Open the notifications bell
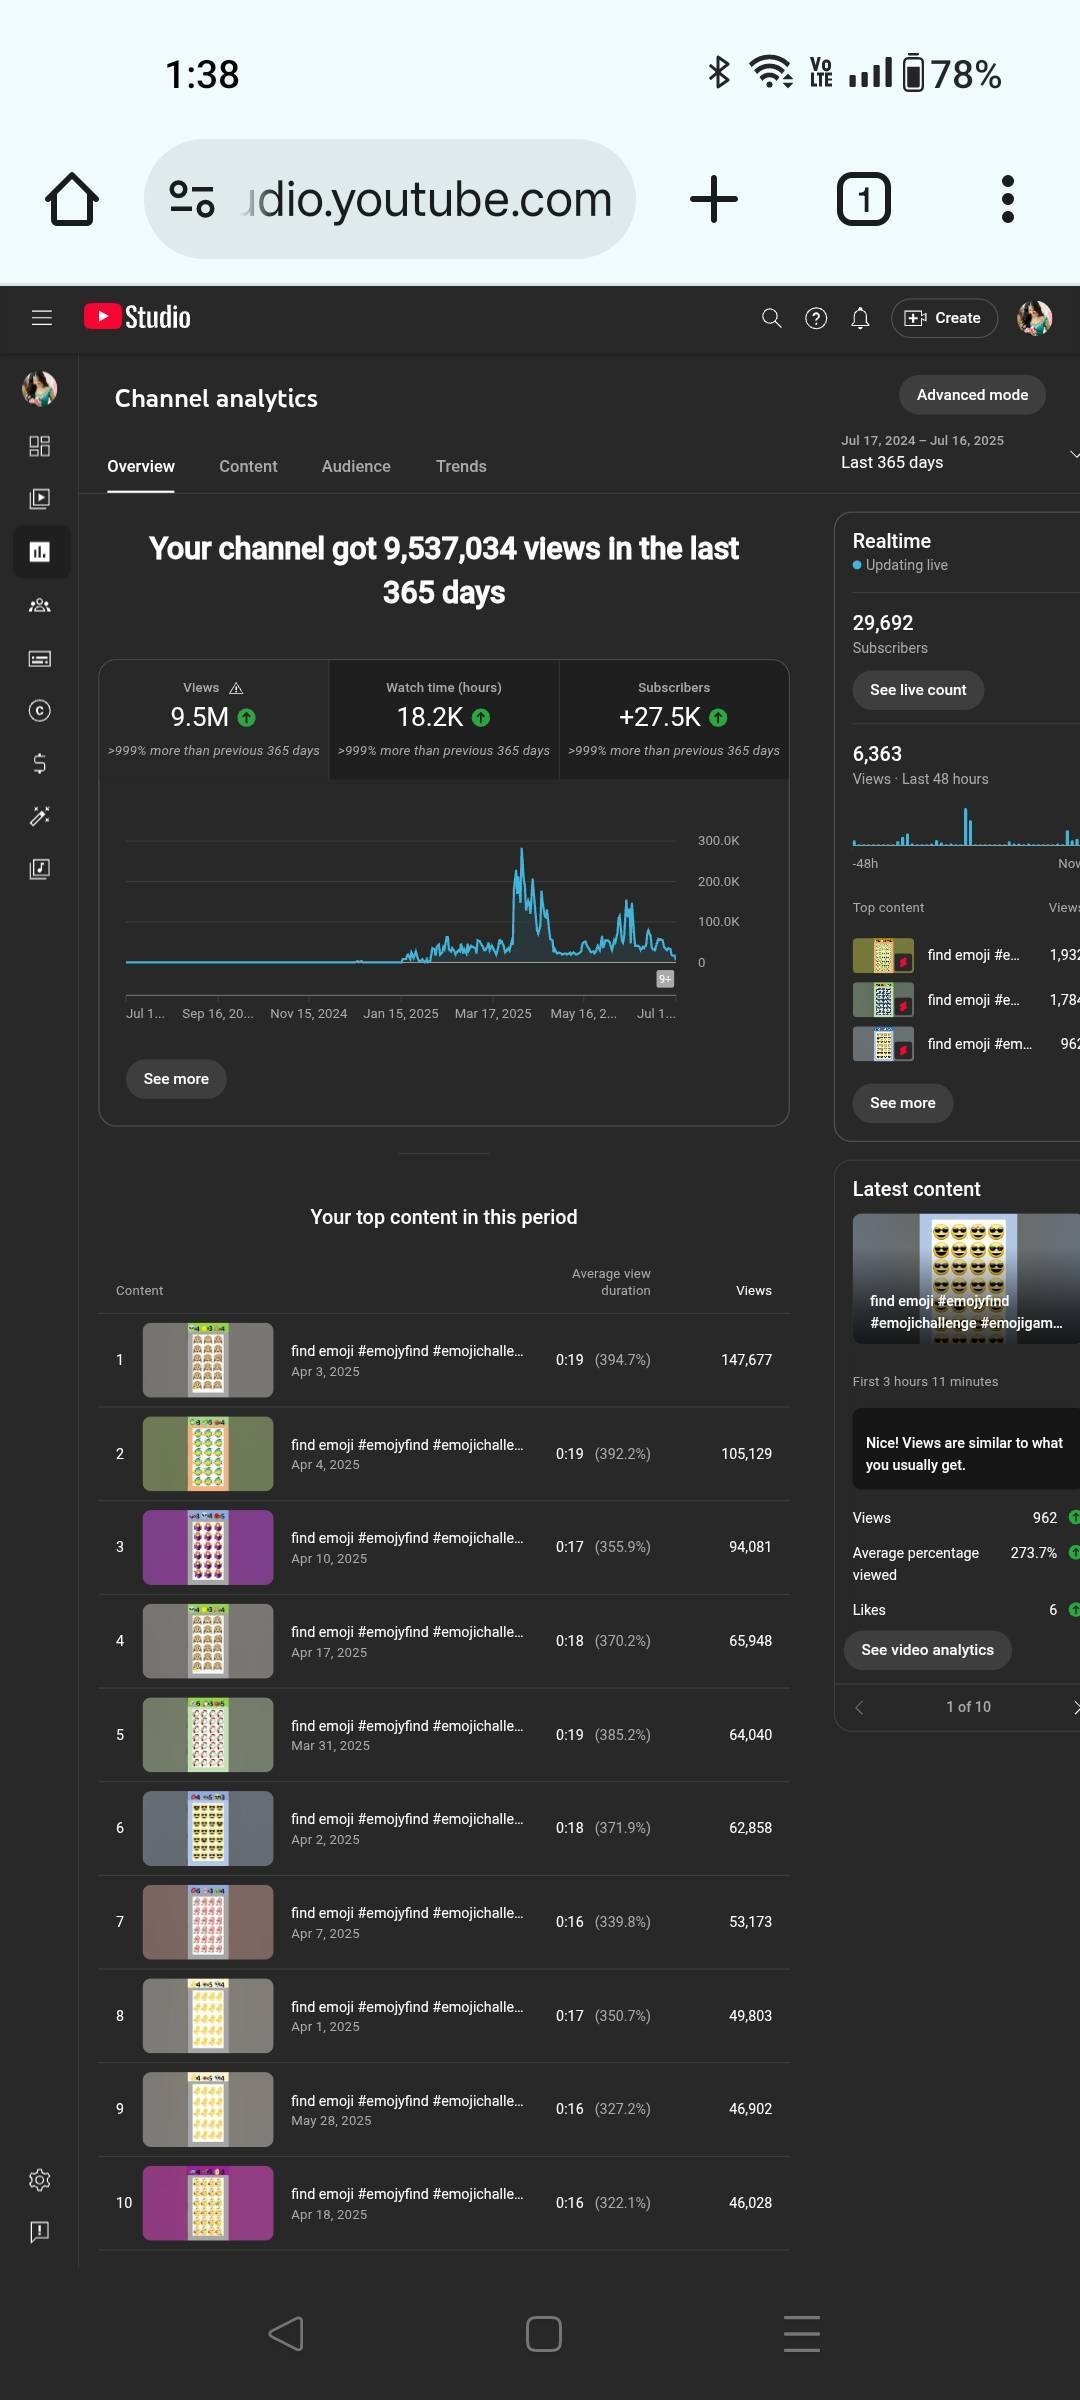This screenshot has height=2400, width=1080. 860,318
